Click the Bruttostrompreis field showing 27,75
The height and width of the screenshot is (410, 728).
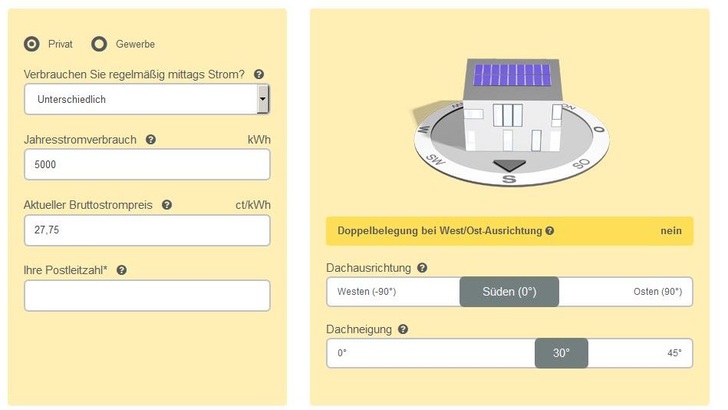click(x=147, y=230)
